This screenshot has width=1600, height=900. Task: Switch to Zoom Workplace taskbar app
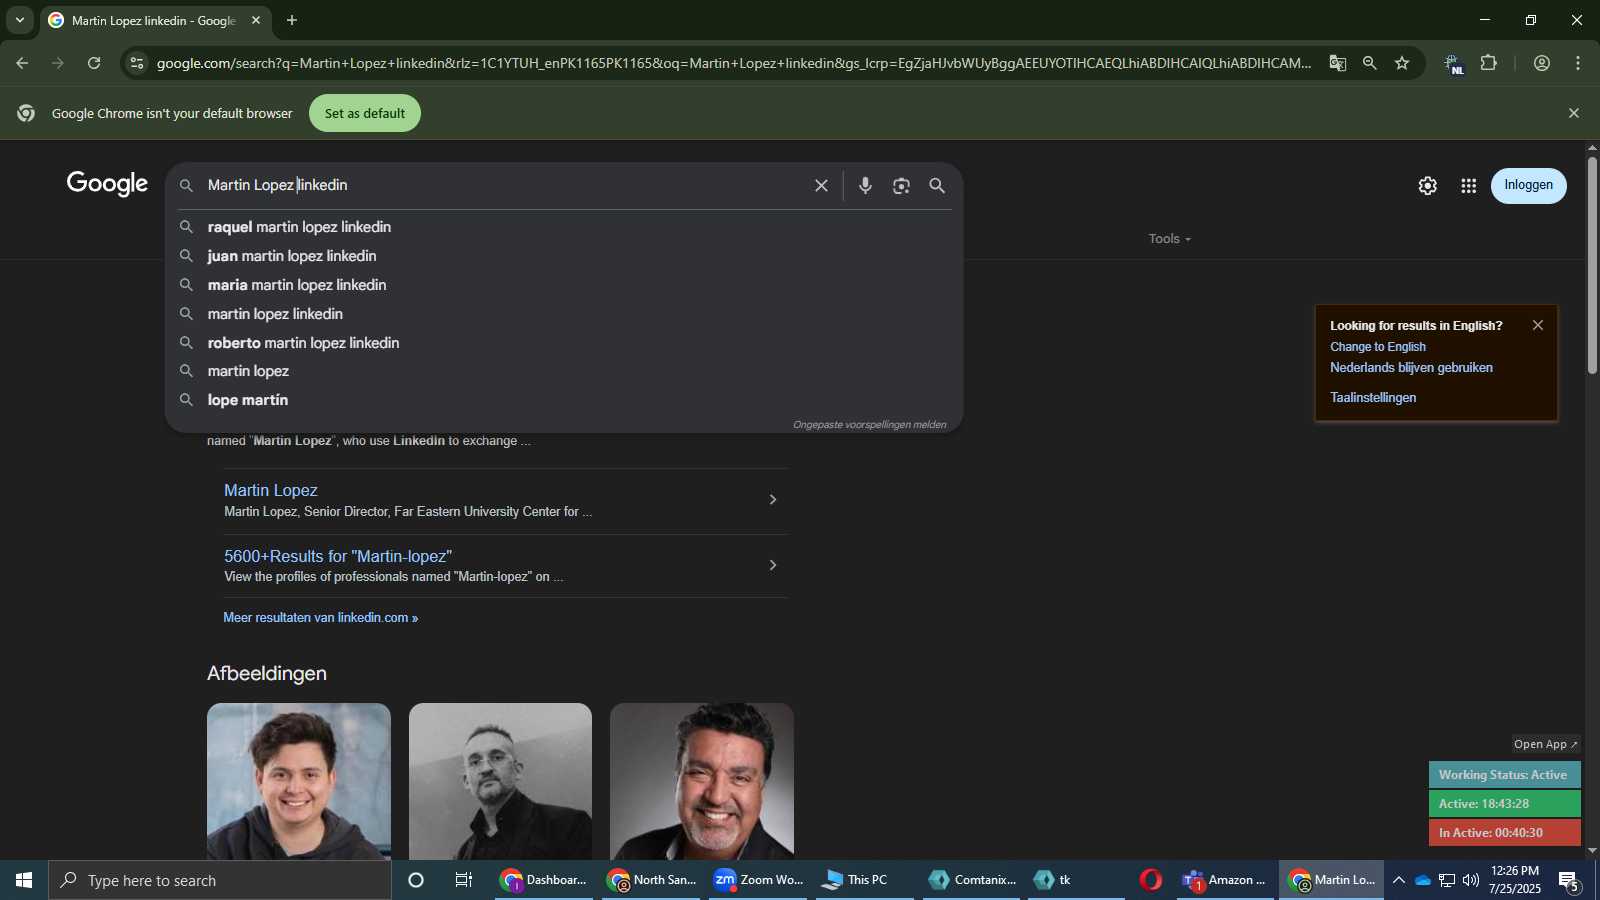point(759,880)
